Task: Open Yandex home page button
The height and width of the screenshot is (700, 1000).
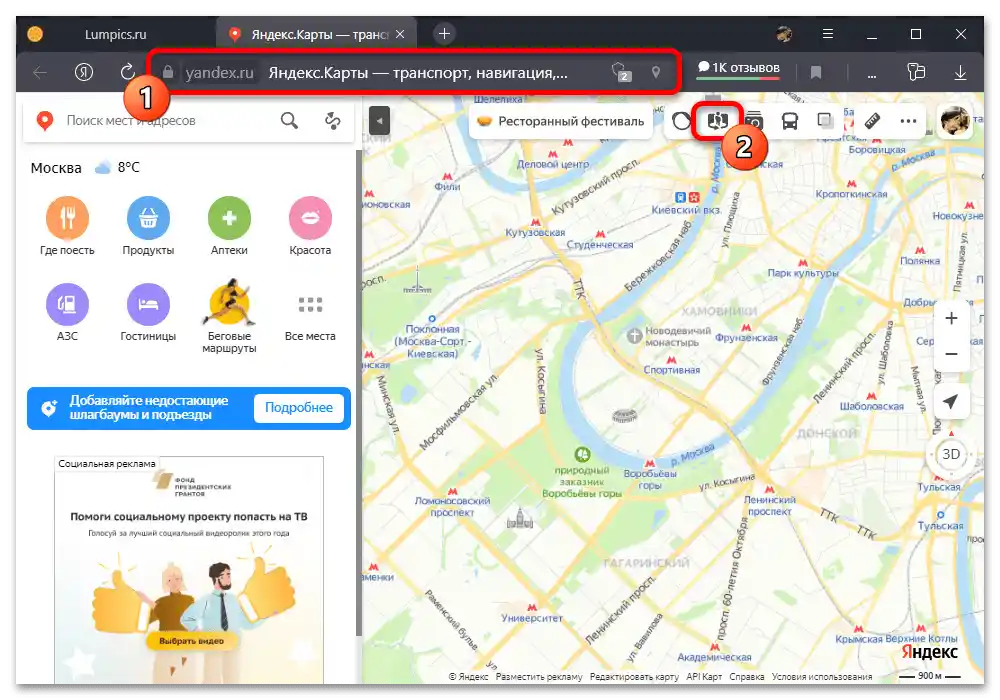Action: [84, 72]
